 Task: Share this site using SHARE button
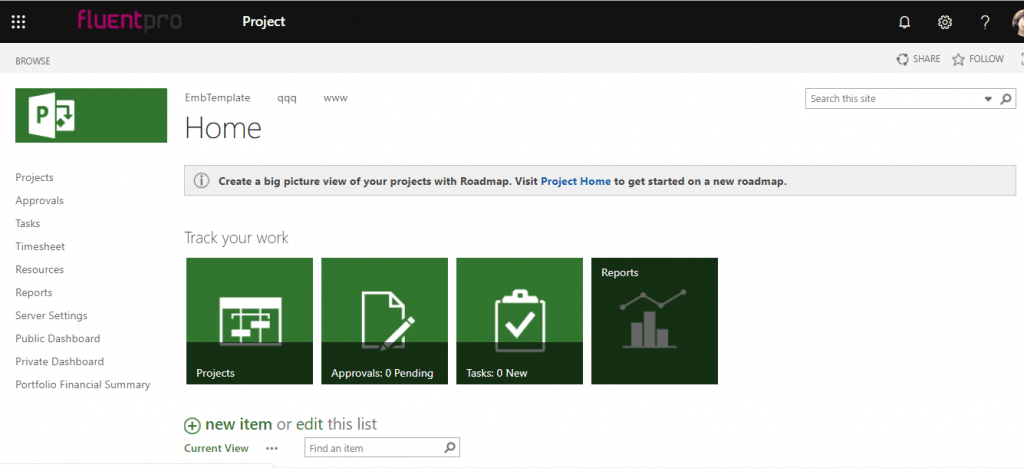(x=918, y=59)
